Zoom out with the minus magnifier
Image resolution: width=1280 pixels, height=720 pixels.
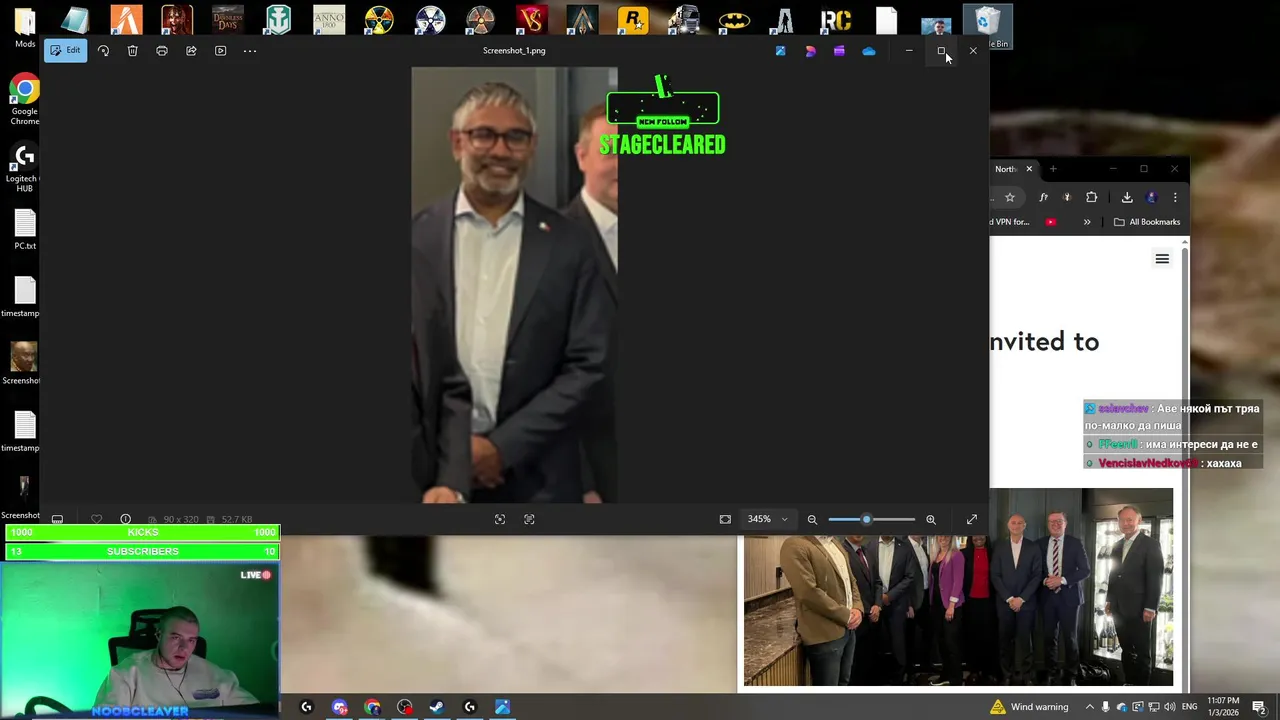(812, 519)
